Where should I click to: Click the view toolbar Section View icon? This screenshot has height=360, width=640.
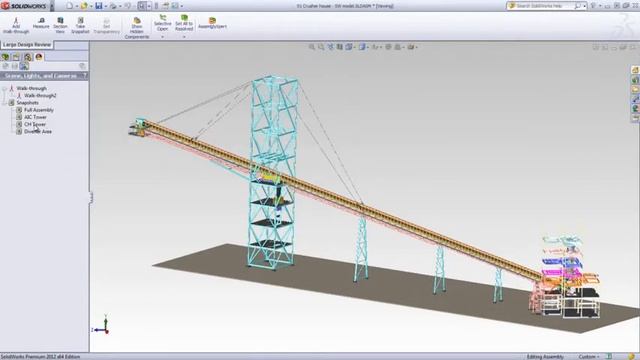340,47
